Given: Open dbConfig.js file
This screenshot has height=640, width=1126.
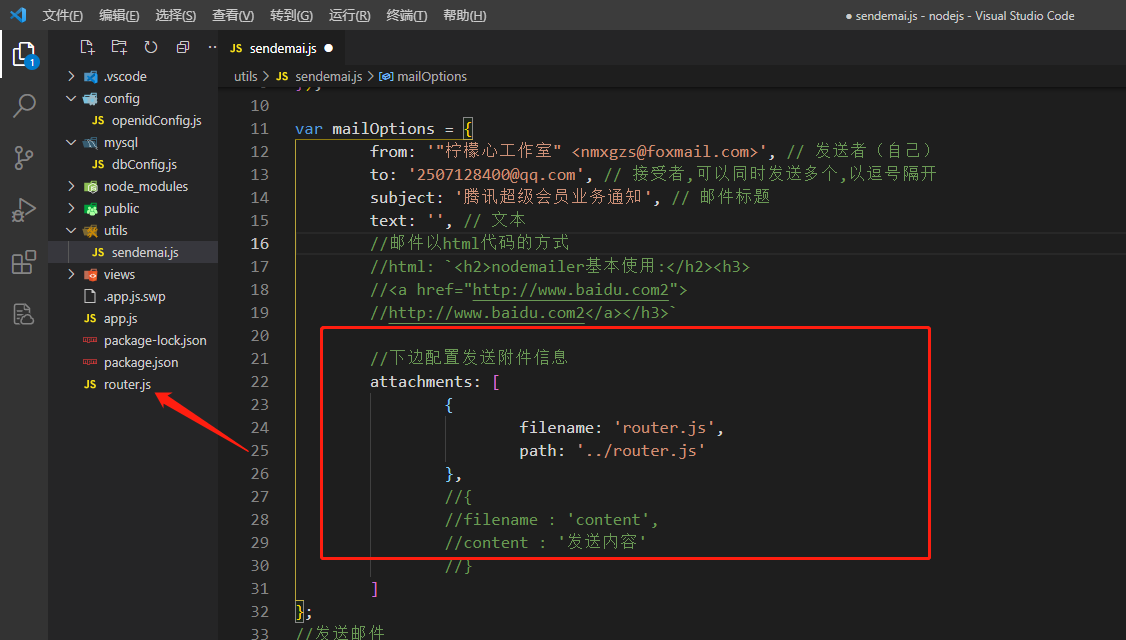Looking at the screenshot, I should 144,164.
